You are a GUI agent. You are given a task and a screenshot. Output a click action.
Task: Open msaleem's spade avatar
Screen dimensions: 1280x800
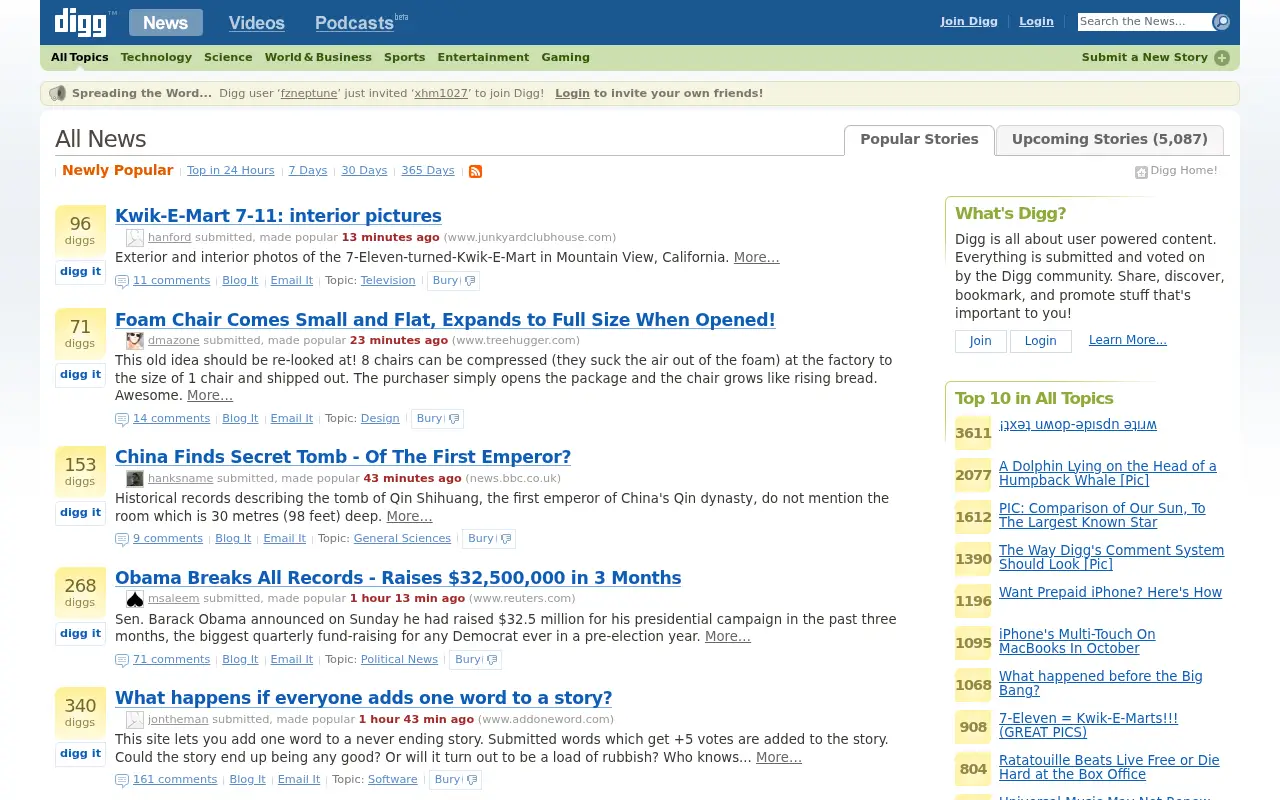coord(134,599)
